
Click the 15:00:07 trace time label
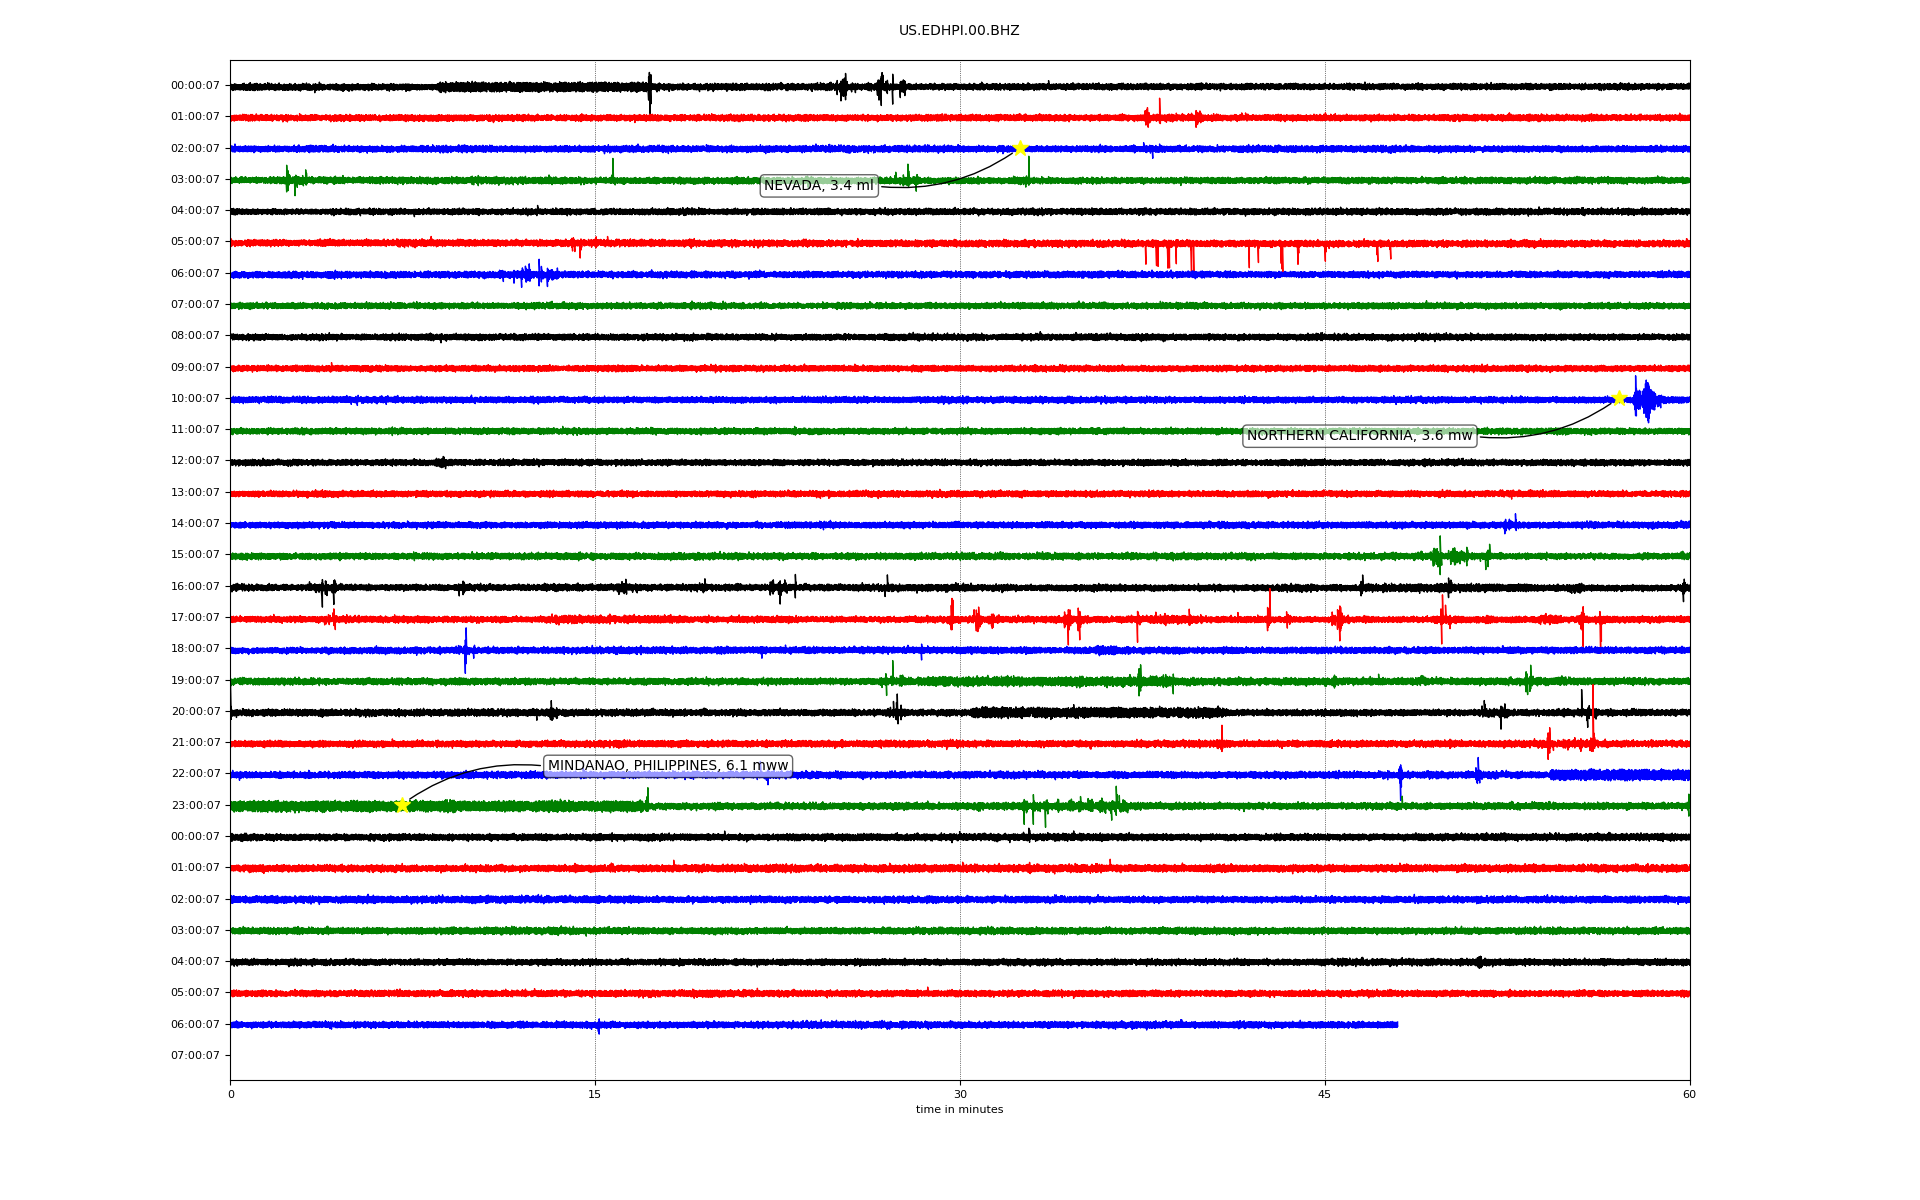coord(195,555)
